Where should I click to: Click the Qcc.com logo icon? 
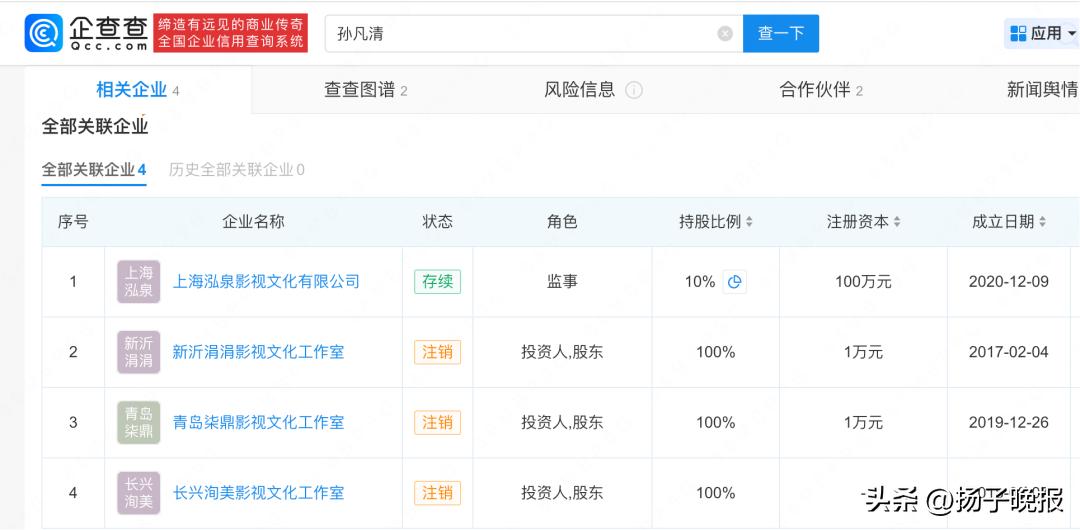tap(44, 33)
